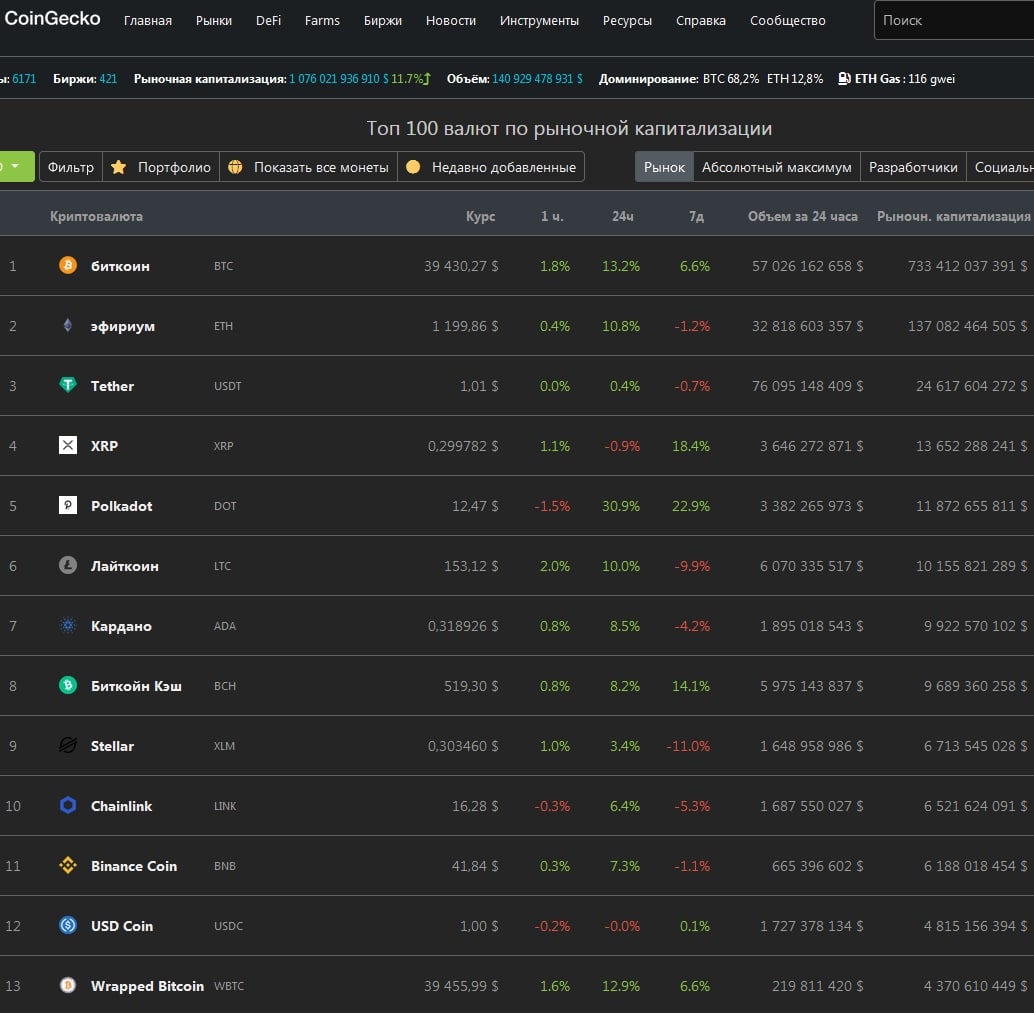Image resolution: width=1034 pixels, height=1013 pixels.
Task: Click the Bitcoin Cash logo icon
Action: pyautogui.click(x=68, y=685)
